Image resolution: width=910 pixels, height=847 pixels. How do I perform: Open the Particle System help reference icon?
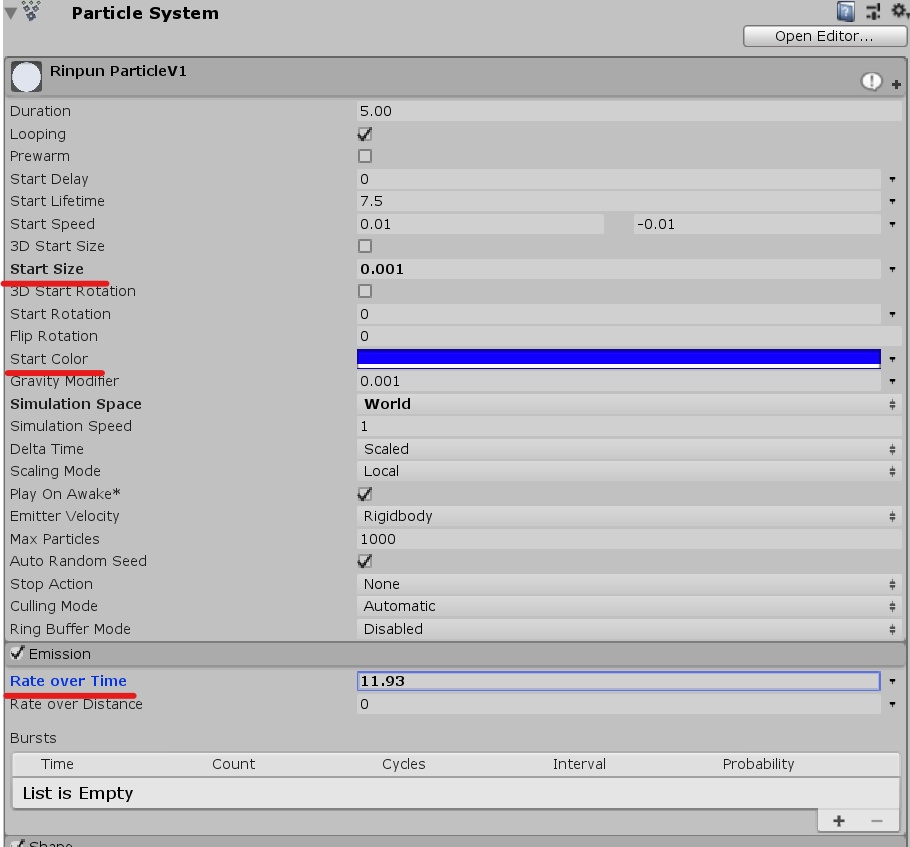pos(845,11)
